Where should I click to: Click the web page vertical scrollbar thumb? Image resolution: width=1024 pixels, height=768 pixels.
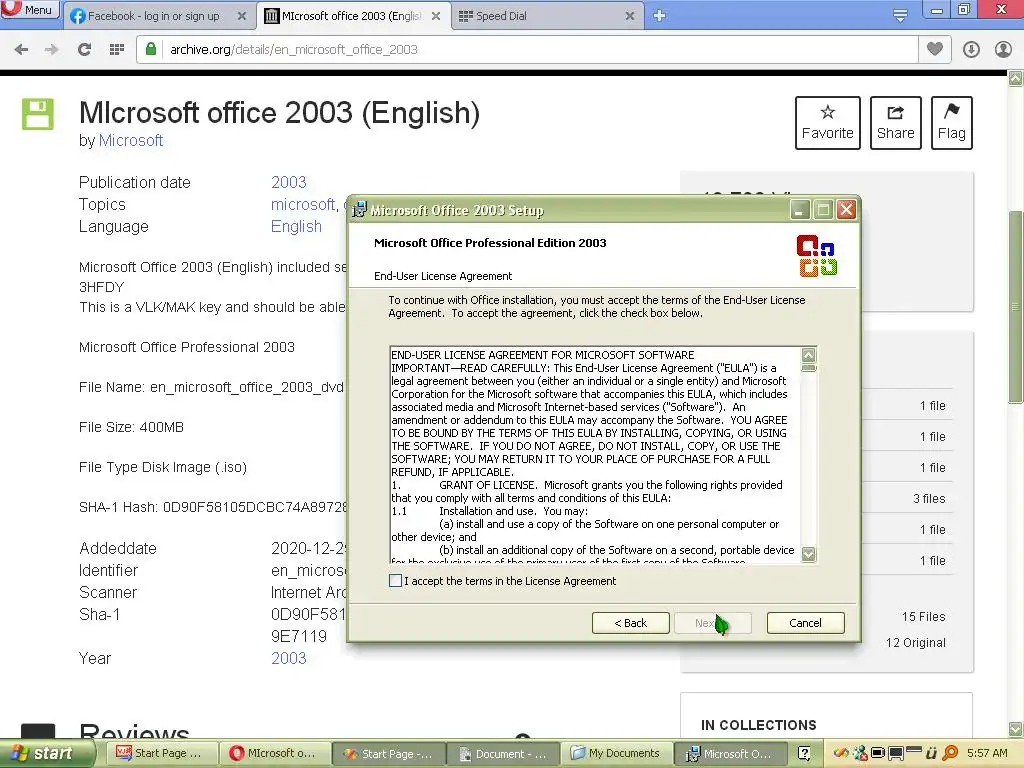(x=1016, y=307)
